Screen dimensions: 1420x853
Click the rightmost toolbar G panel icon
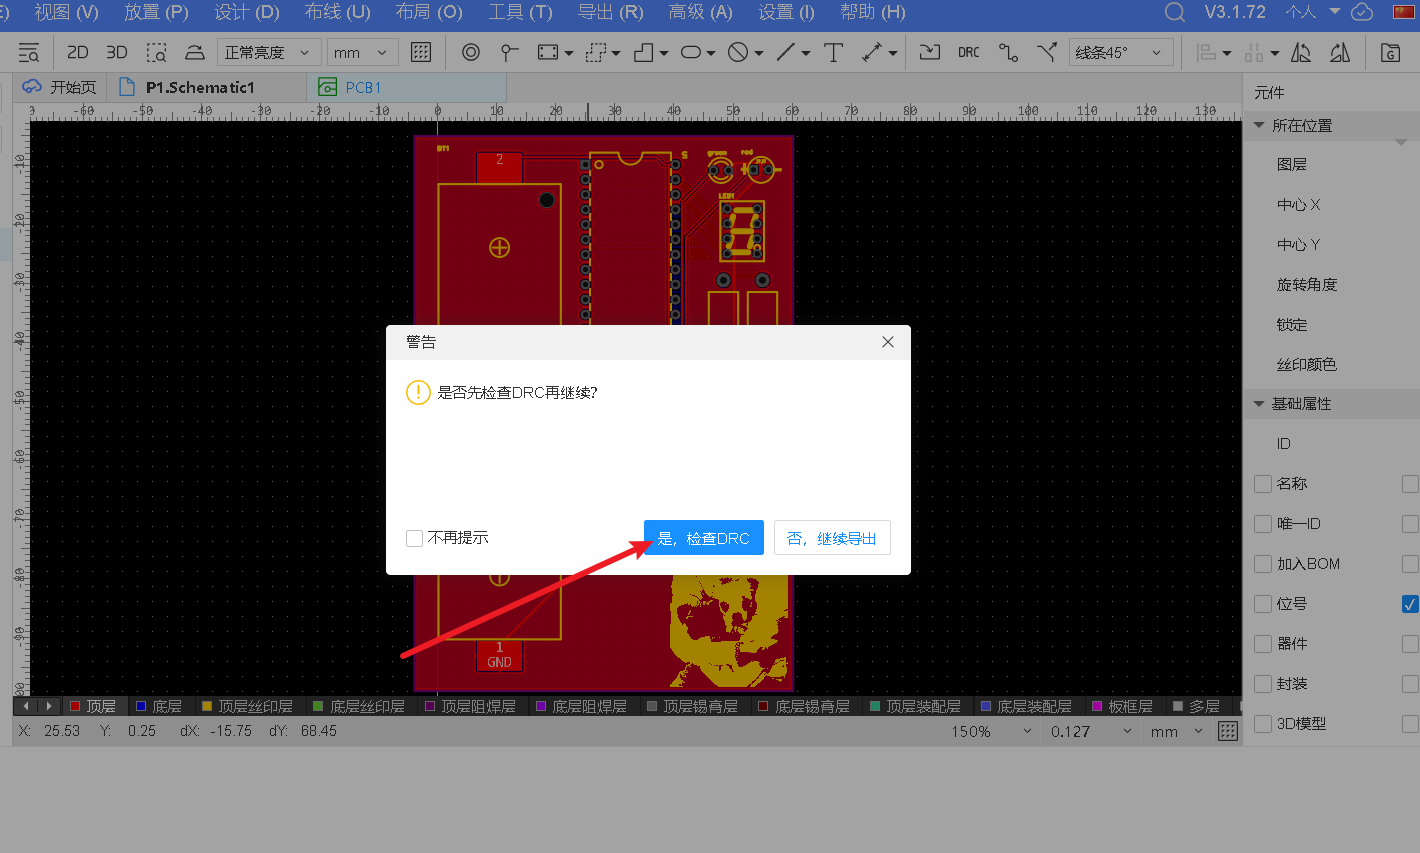(1390, 52)
